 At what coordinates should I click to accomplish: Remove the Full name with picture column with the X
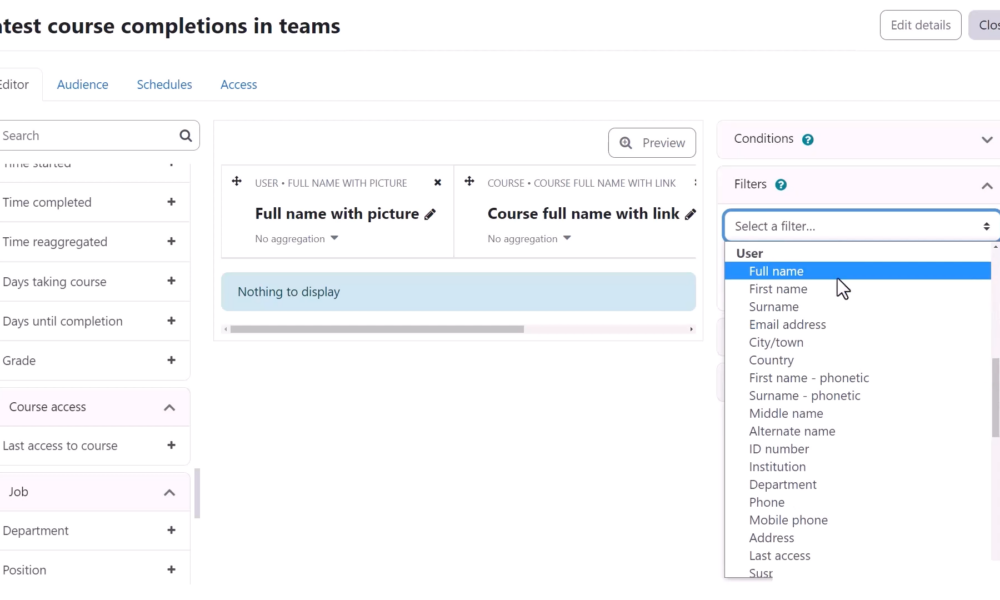tap(437, 183)
